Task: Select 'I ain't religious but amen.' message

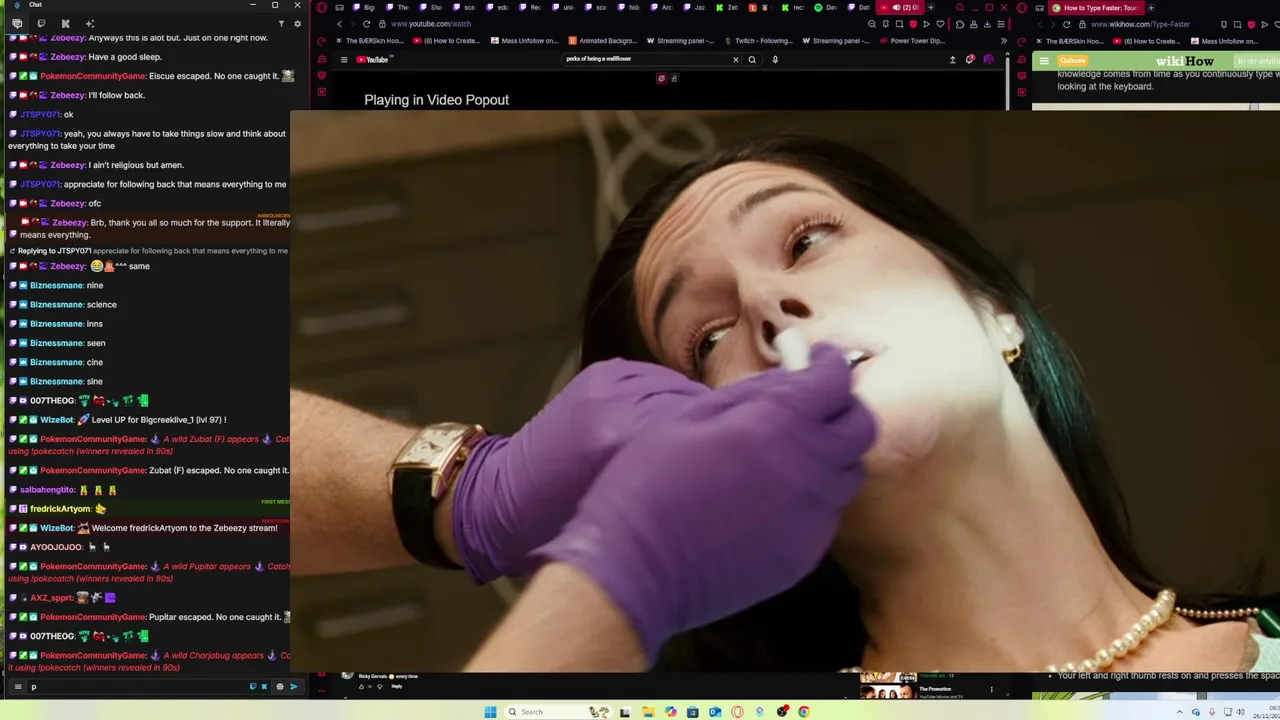Action: click(136, 165)
